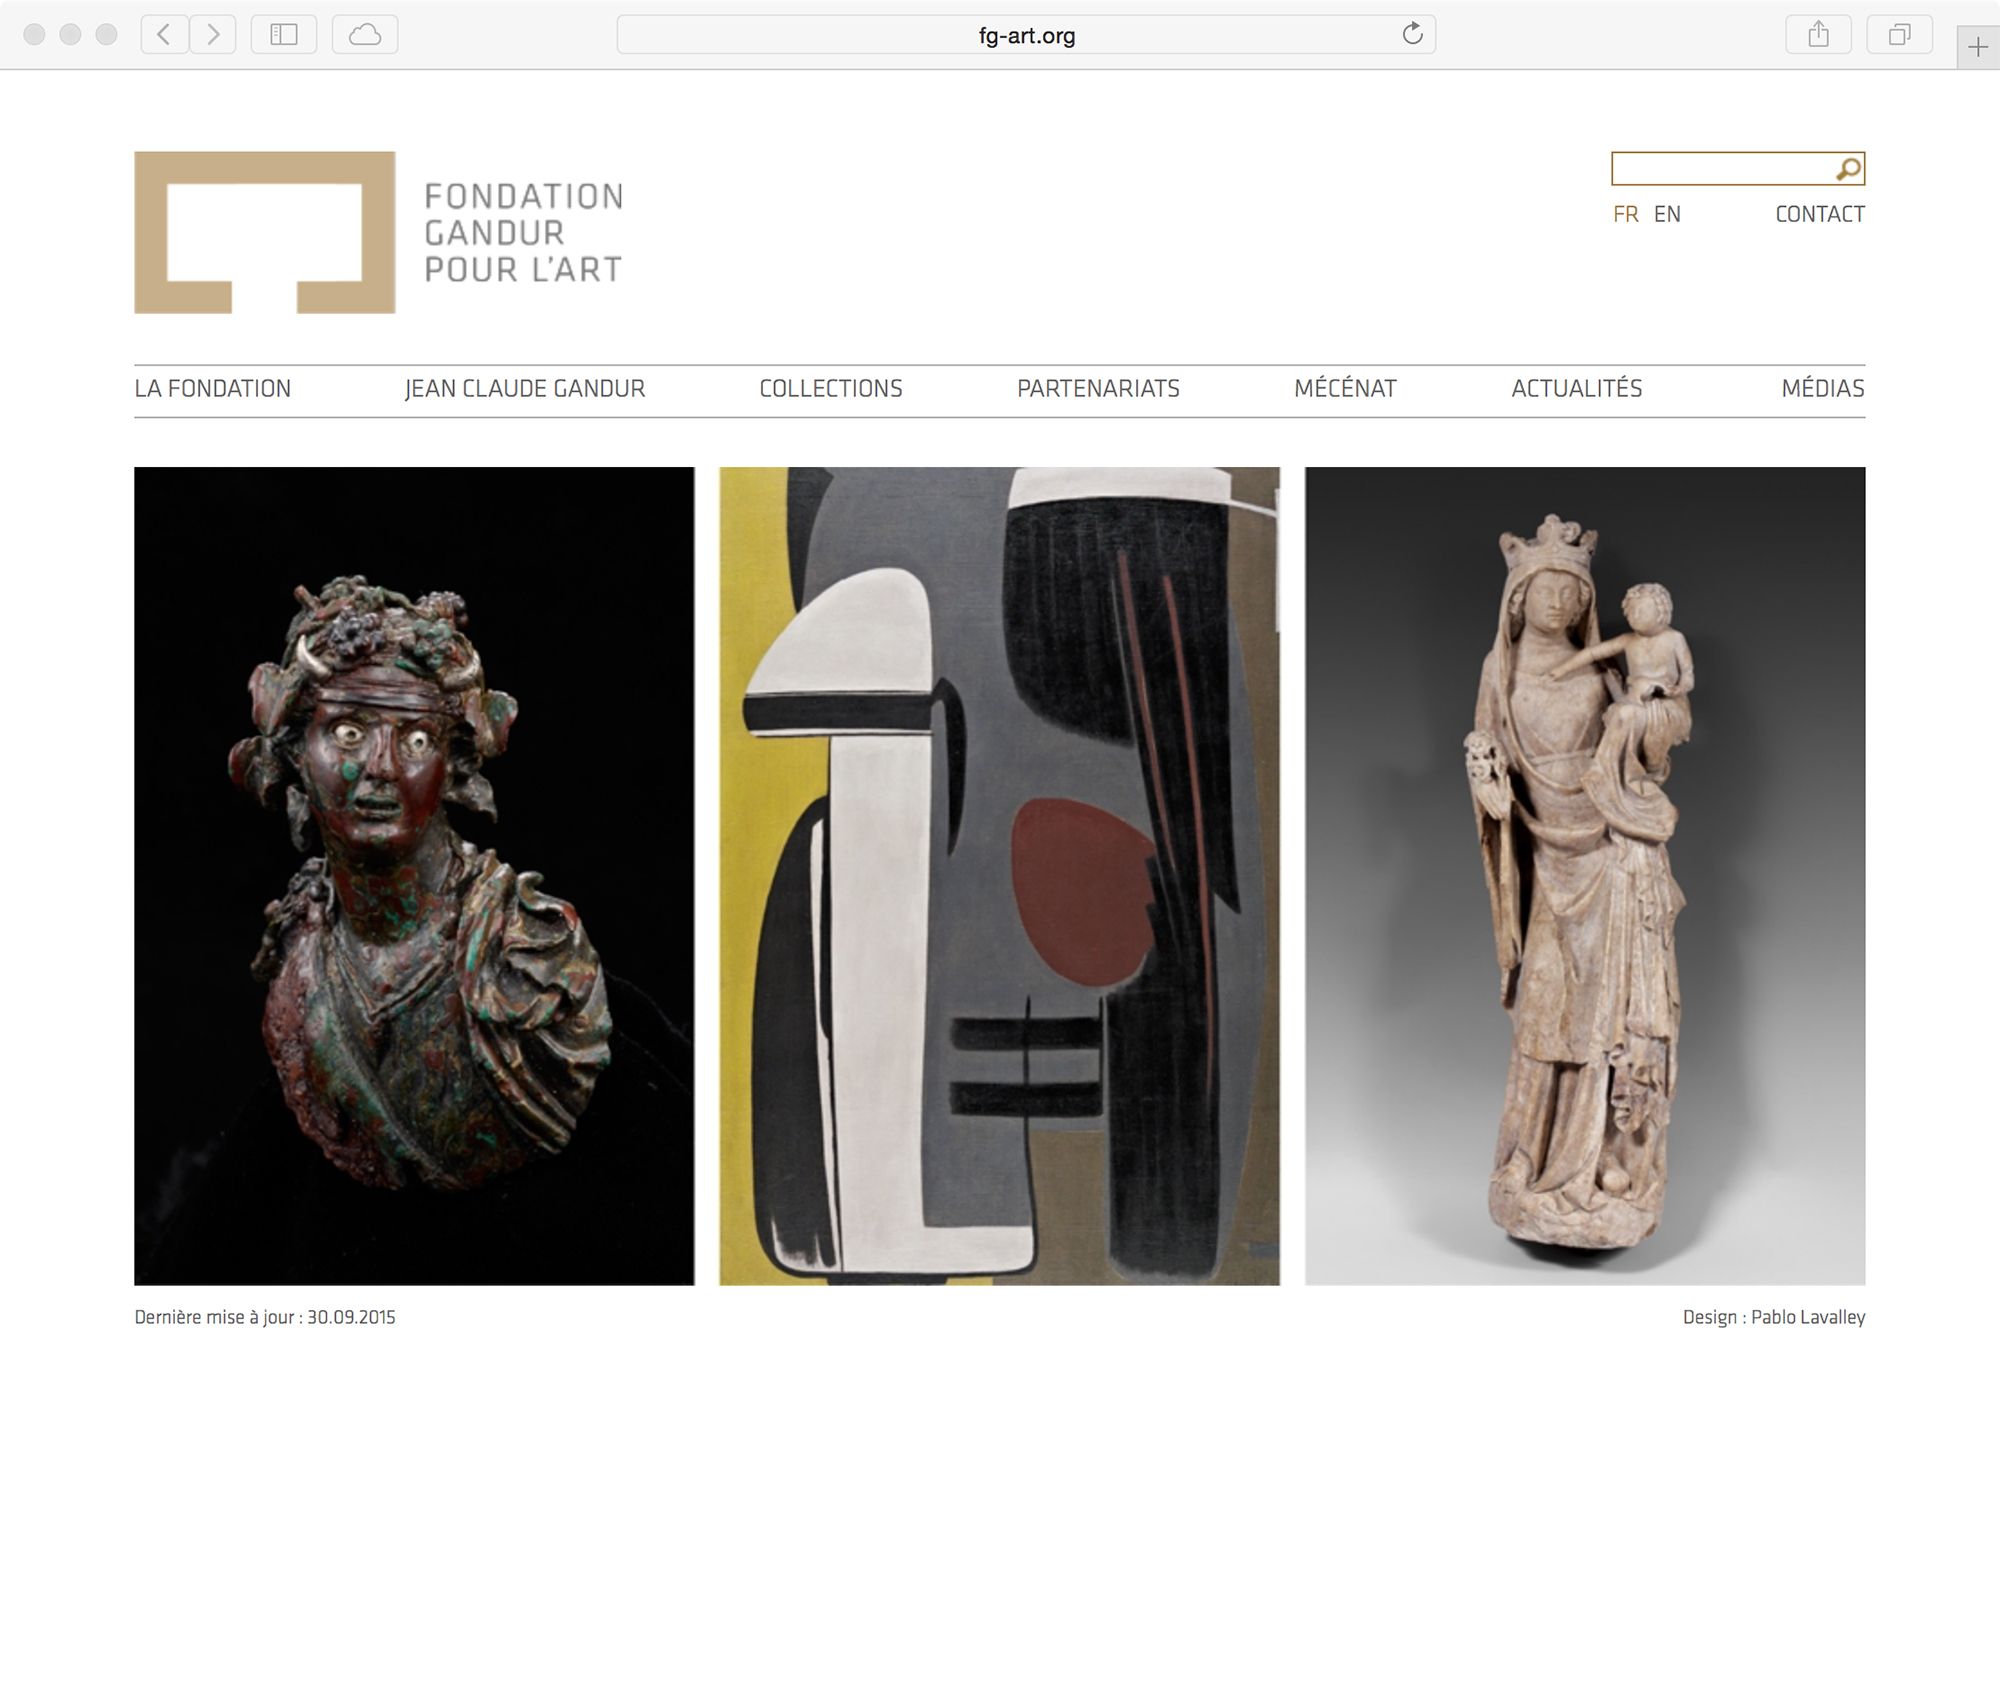2000x1700 pixels.
Task: Open the Partenariats menu item
Action: pyautogui.click(x=1098, y=389)
